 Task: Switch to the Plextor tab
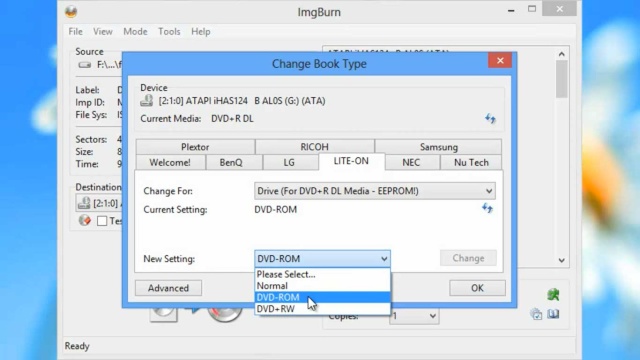click(x=195, y=147)
